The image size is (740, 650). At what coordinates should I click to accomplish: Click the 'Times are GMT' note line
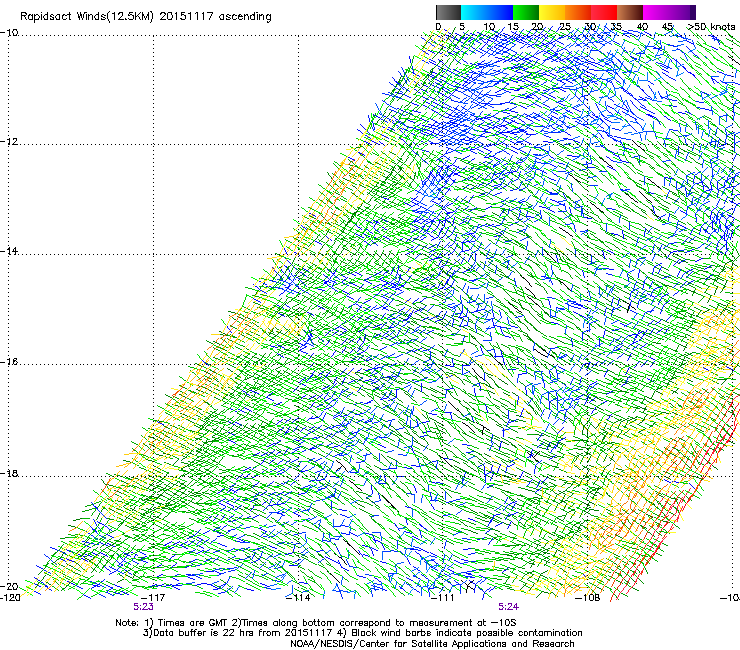(x=316, y=623)
